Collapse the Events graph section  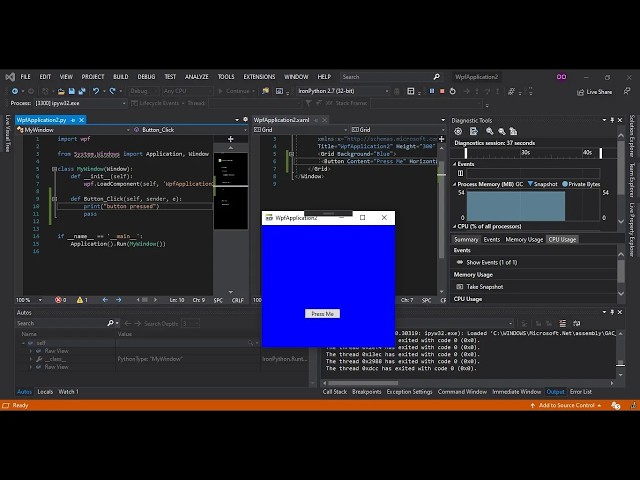tap(454, 164)
